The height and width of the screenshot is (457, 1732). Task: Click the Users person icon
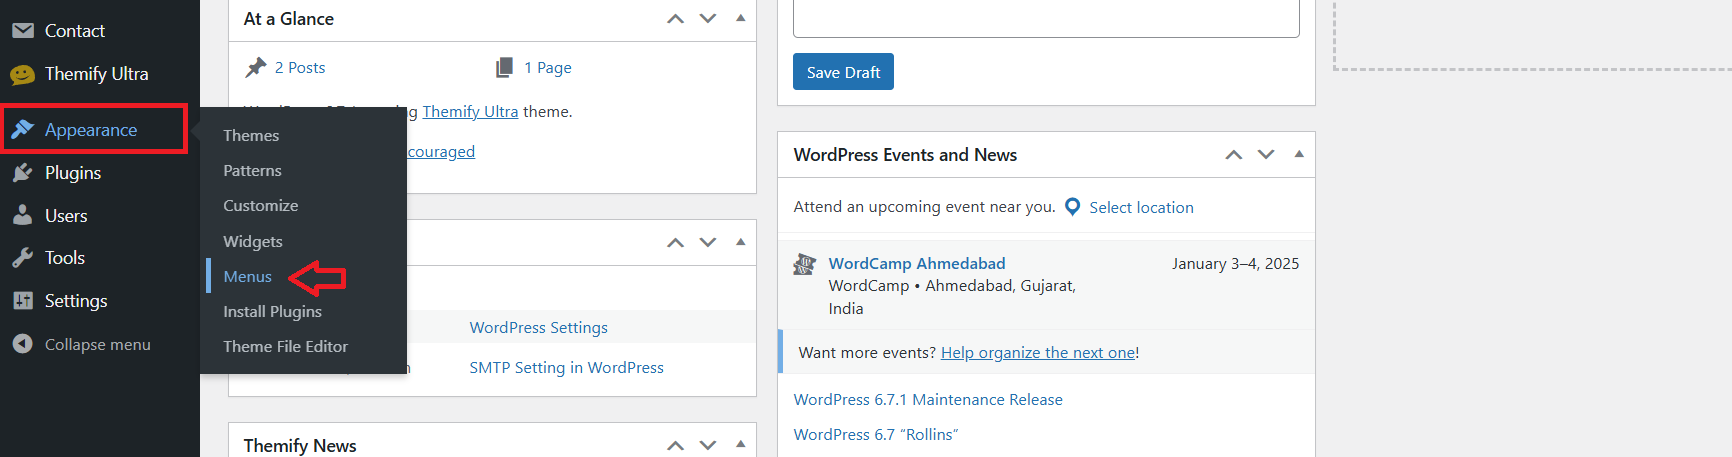(22, 216)
